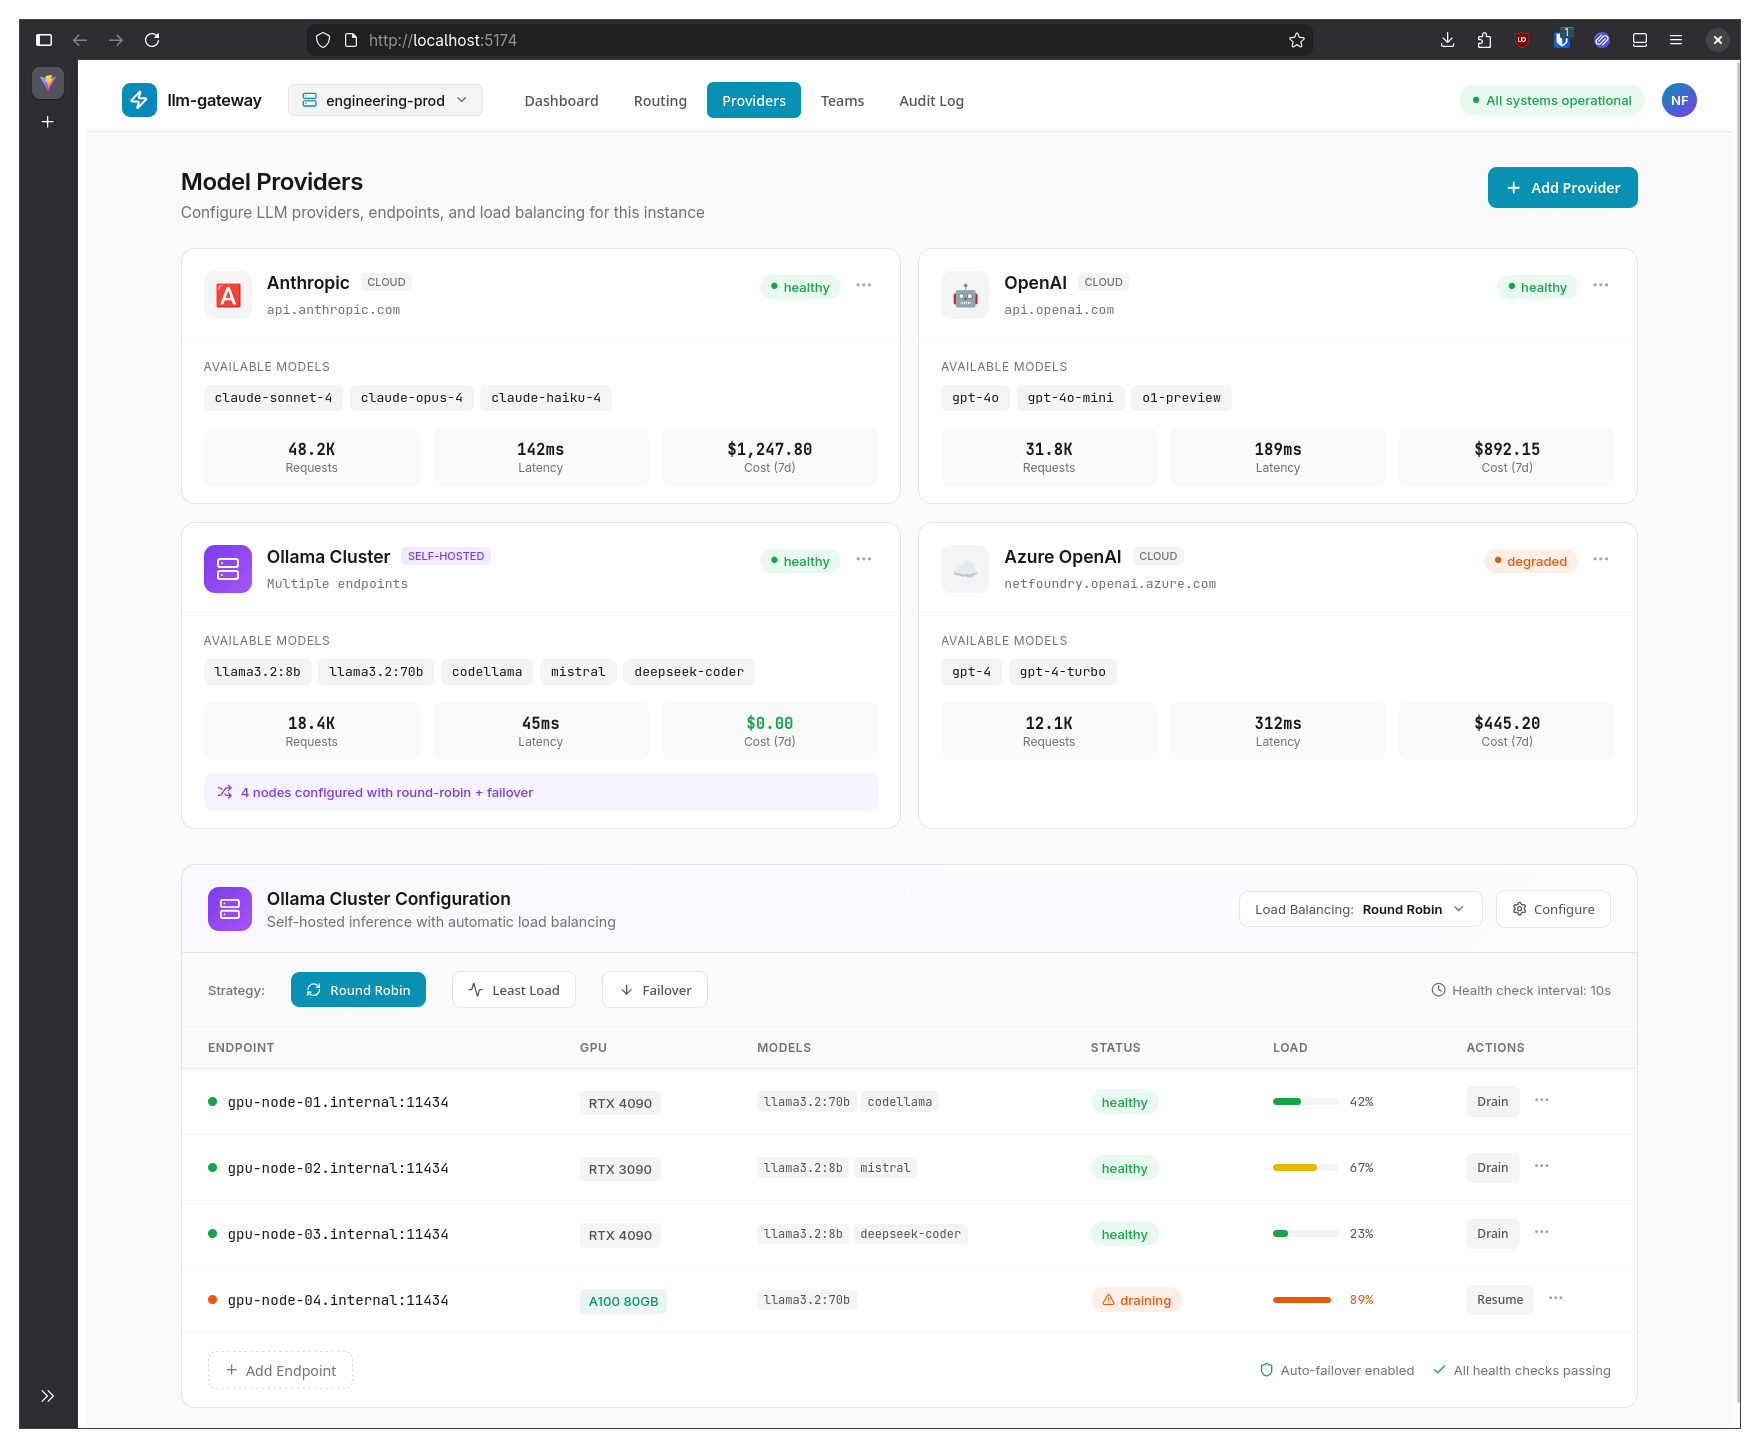This screenshot has height=1448, width=1760.
Task: Expand the browser sidebar double-chevron
Action: click(x=47, y=1396)
